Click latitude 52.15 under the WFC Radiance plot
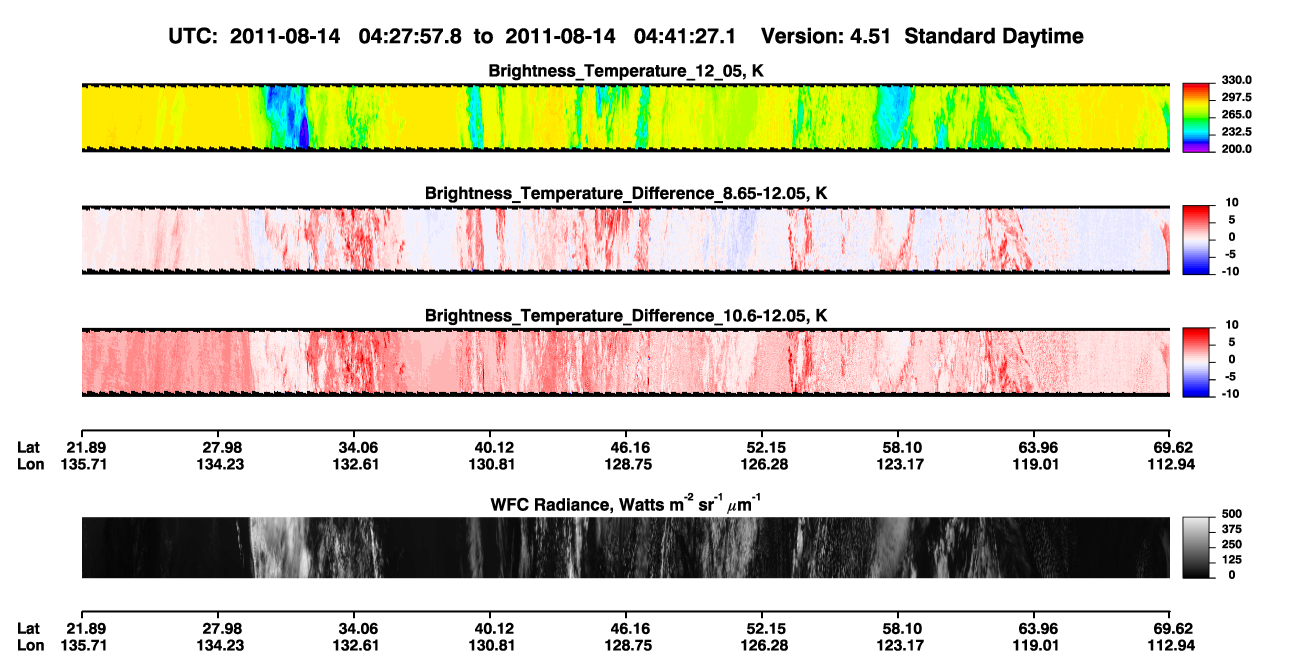 (762, 628)
